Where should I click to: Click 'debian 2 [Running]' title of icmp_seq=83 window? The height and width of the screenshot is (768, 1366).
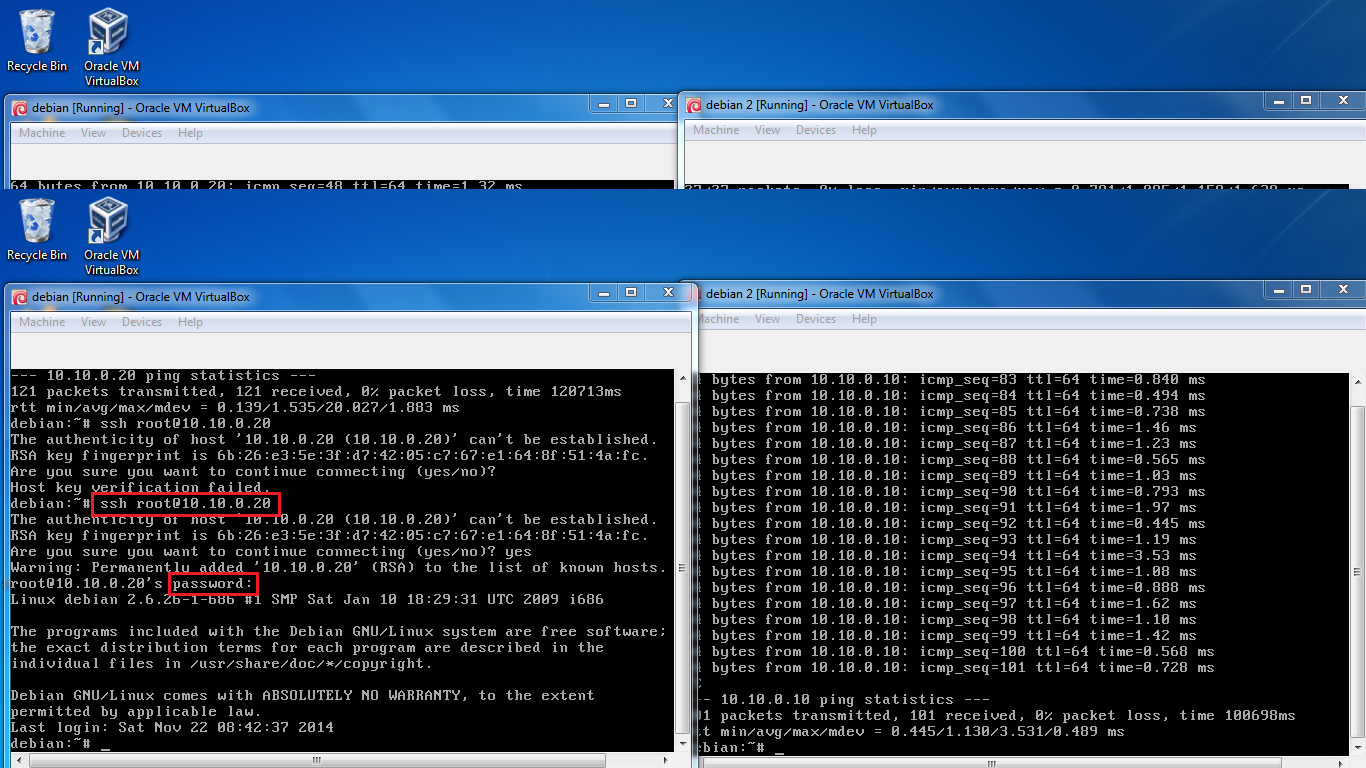tap(820, 294)
